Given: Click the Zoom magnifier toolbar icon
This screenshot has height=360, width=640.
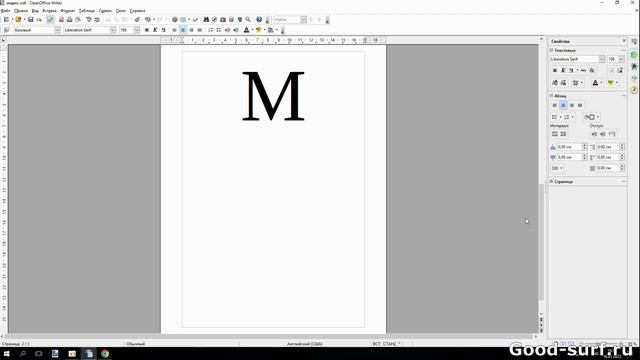Looking at the screenshot, I should click(x=248, y=20).
